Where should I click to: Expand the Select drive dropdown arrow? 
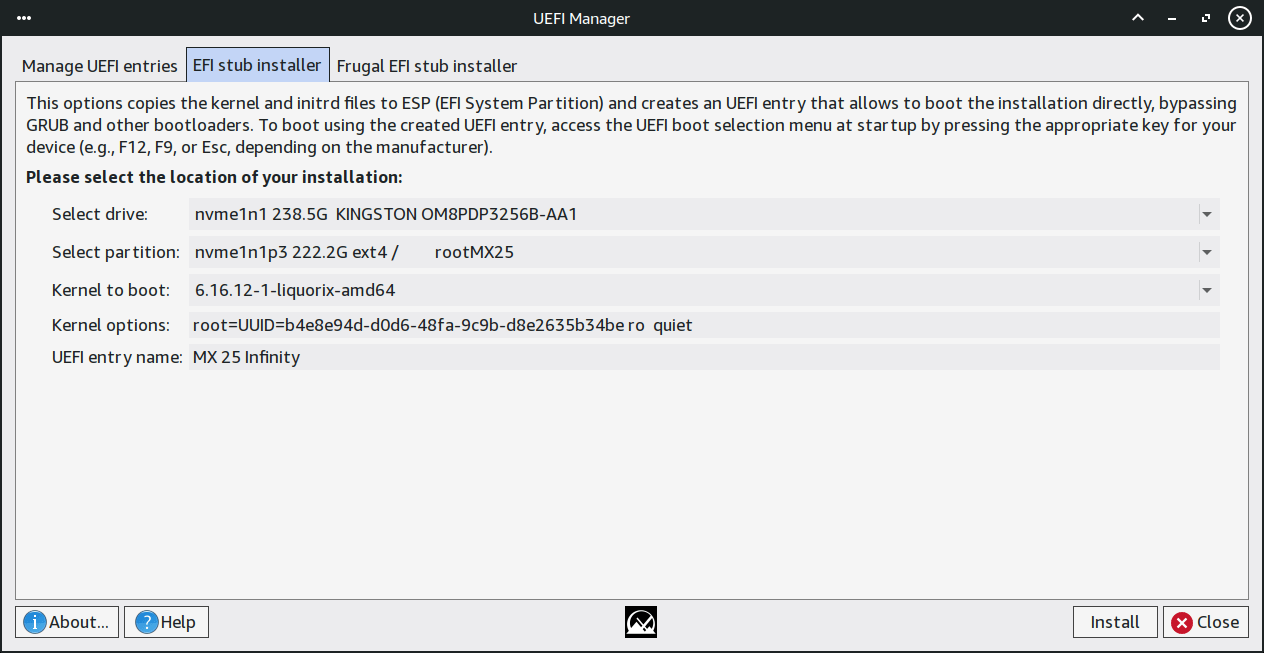tap(1206, 214)
